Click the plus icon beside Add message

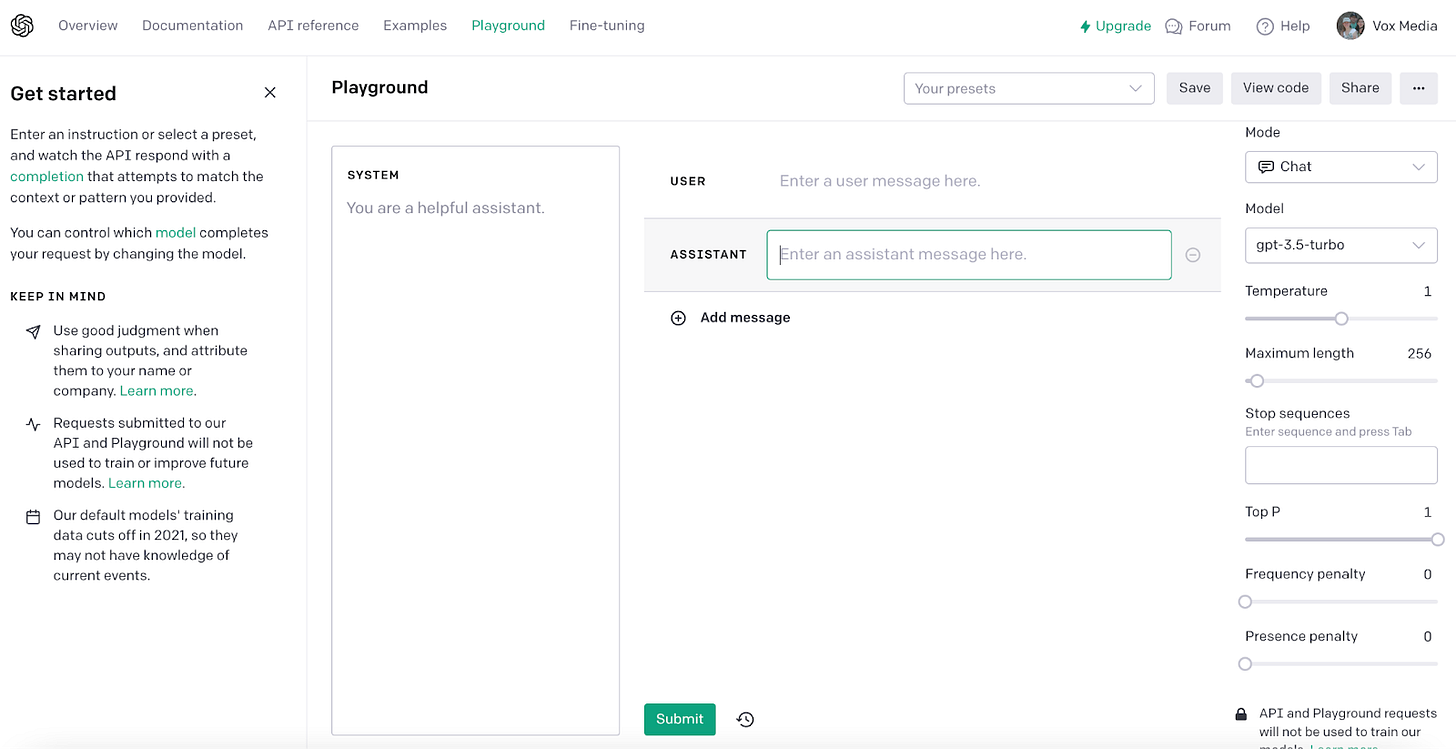pyautogui.click(x=678, y=318)
